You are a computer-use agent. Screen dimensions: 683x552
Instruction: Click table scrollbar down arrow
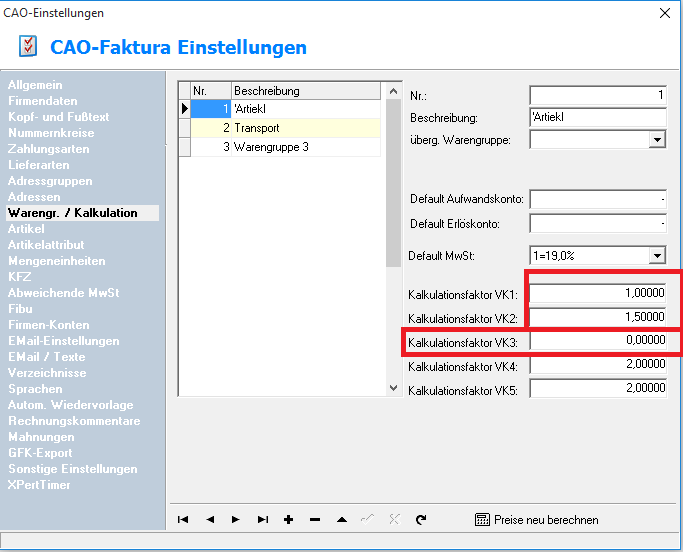pyautogui.click(x=393, y=388)
